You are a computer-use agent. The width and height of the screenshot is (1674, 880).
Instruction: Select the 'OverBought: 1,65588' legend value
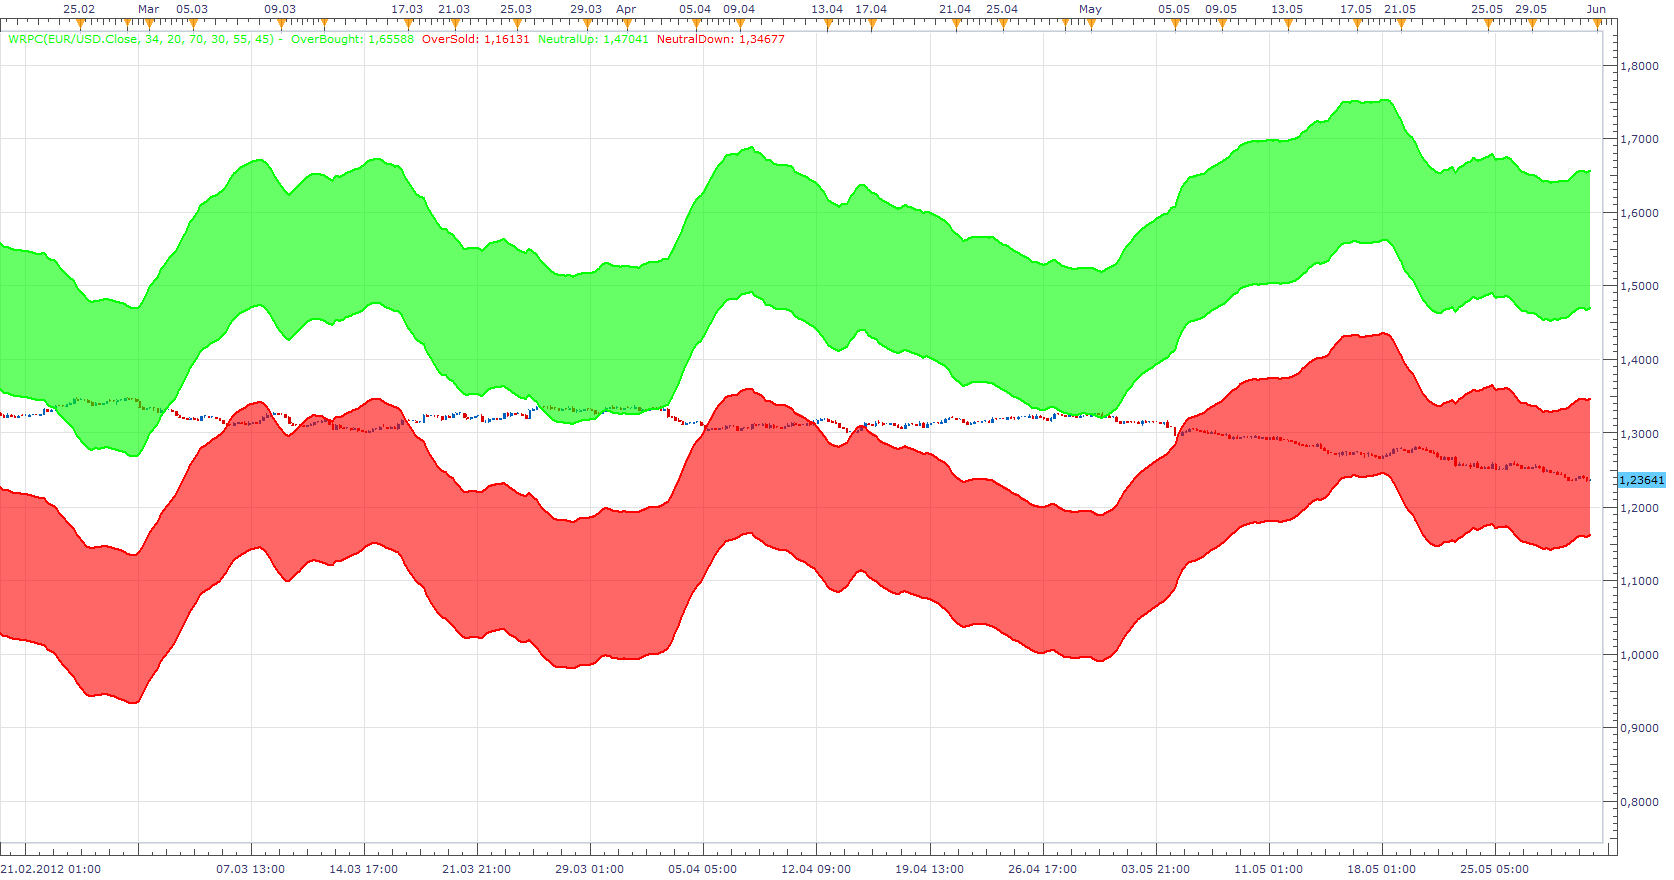[352, 40]
